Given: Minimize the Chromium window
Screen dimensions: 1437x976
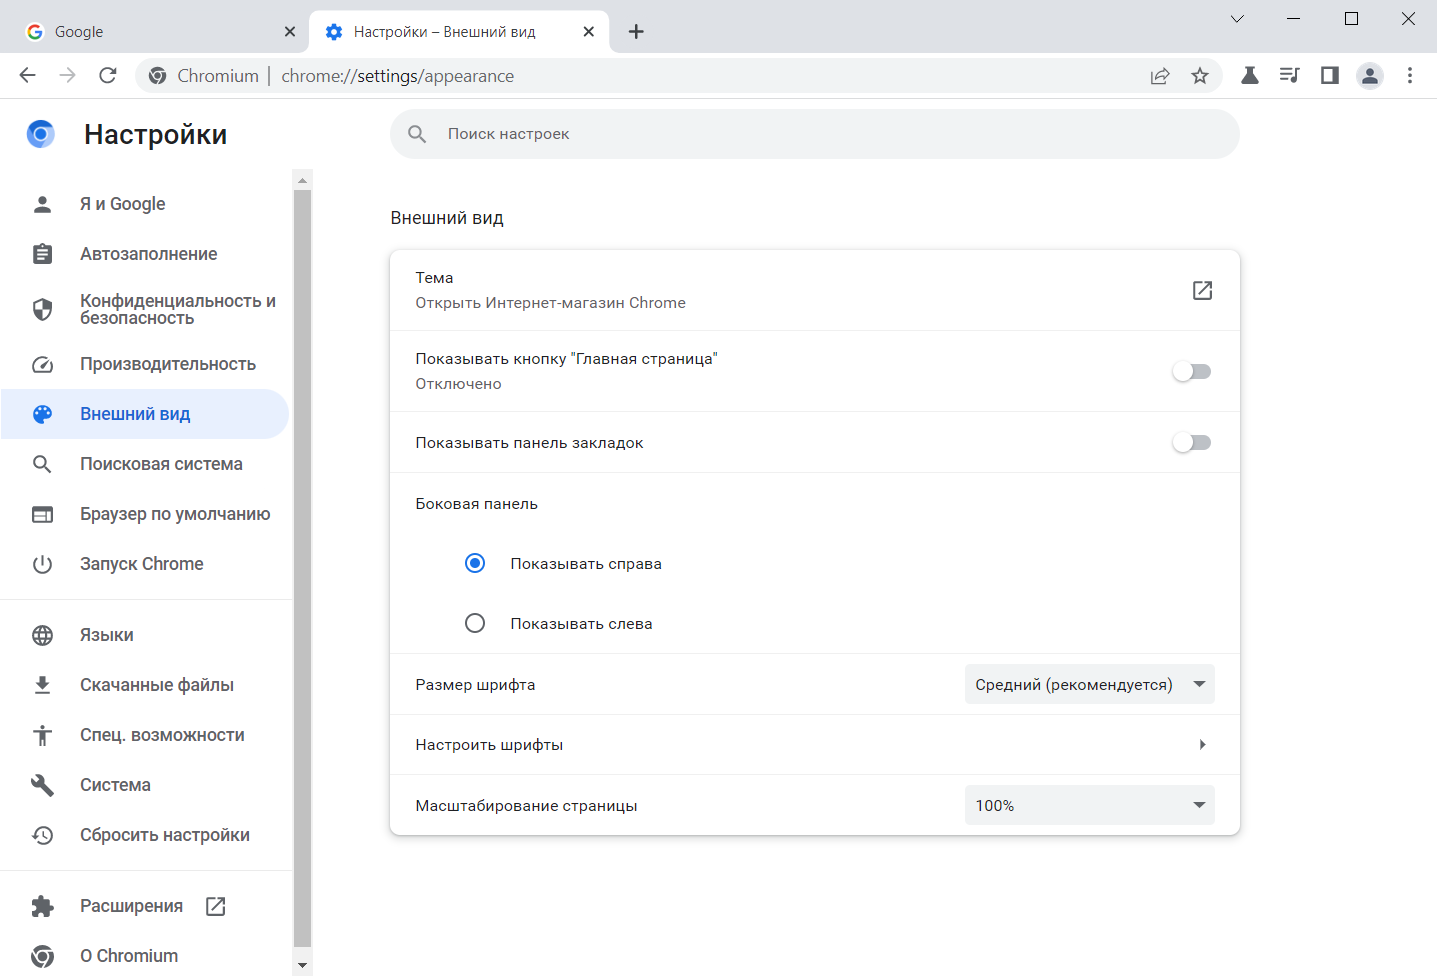Looking at the screenshot, I should (1294, 19).
